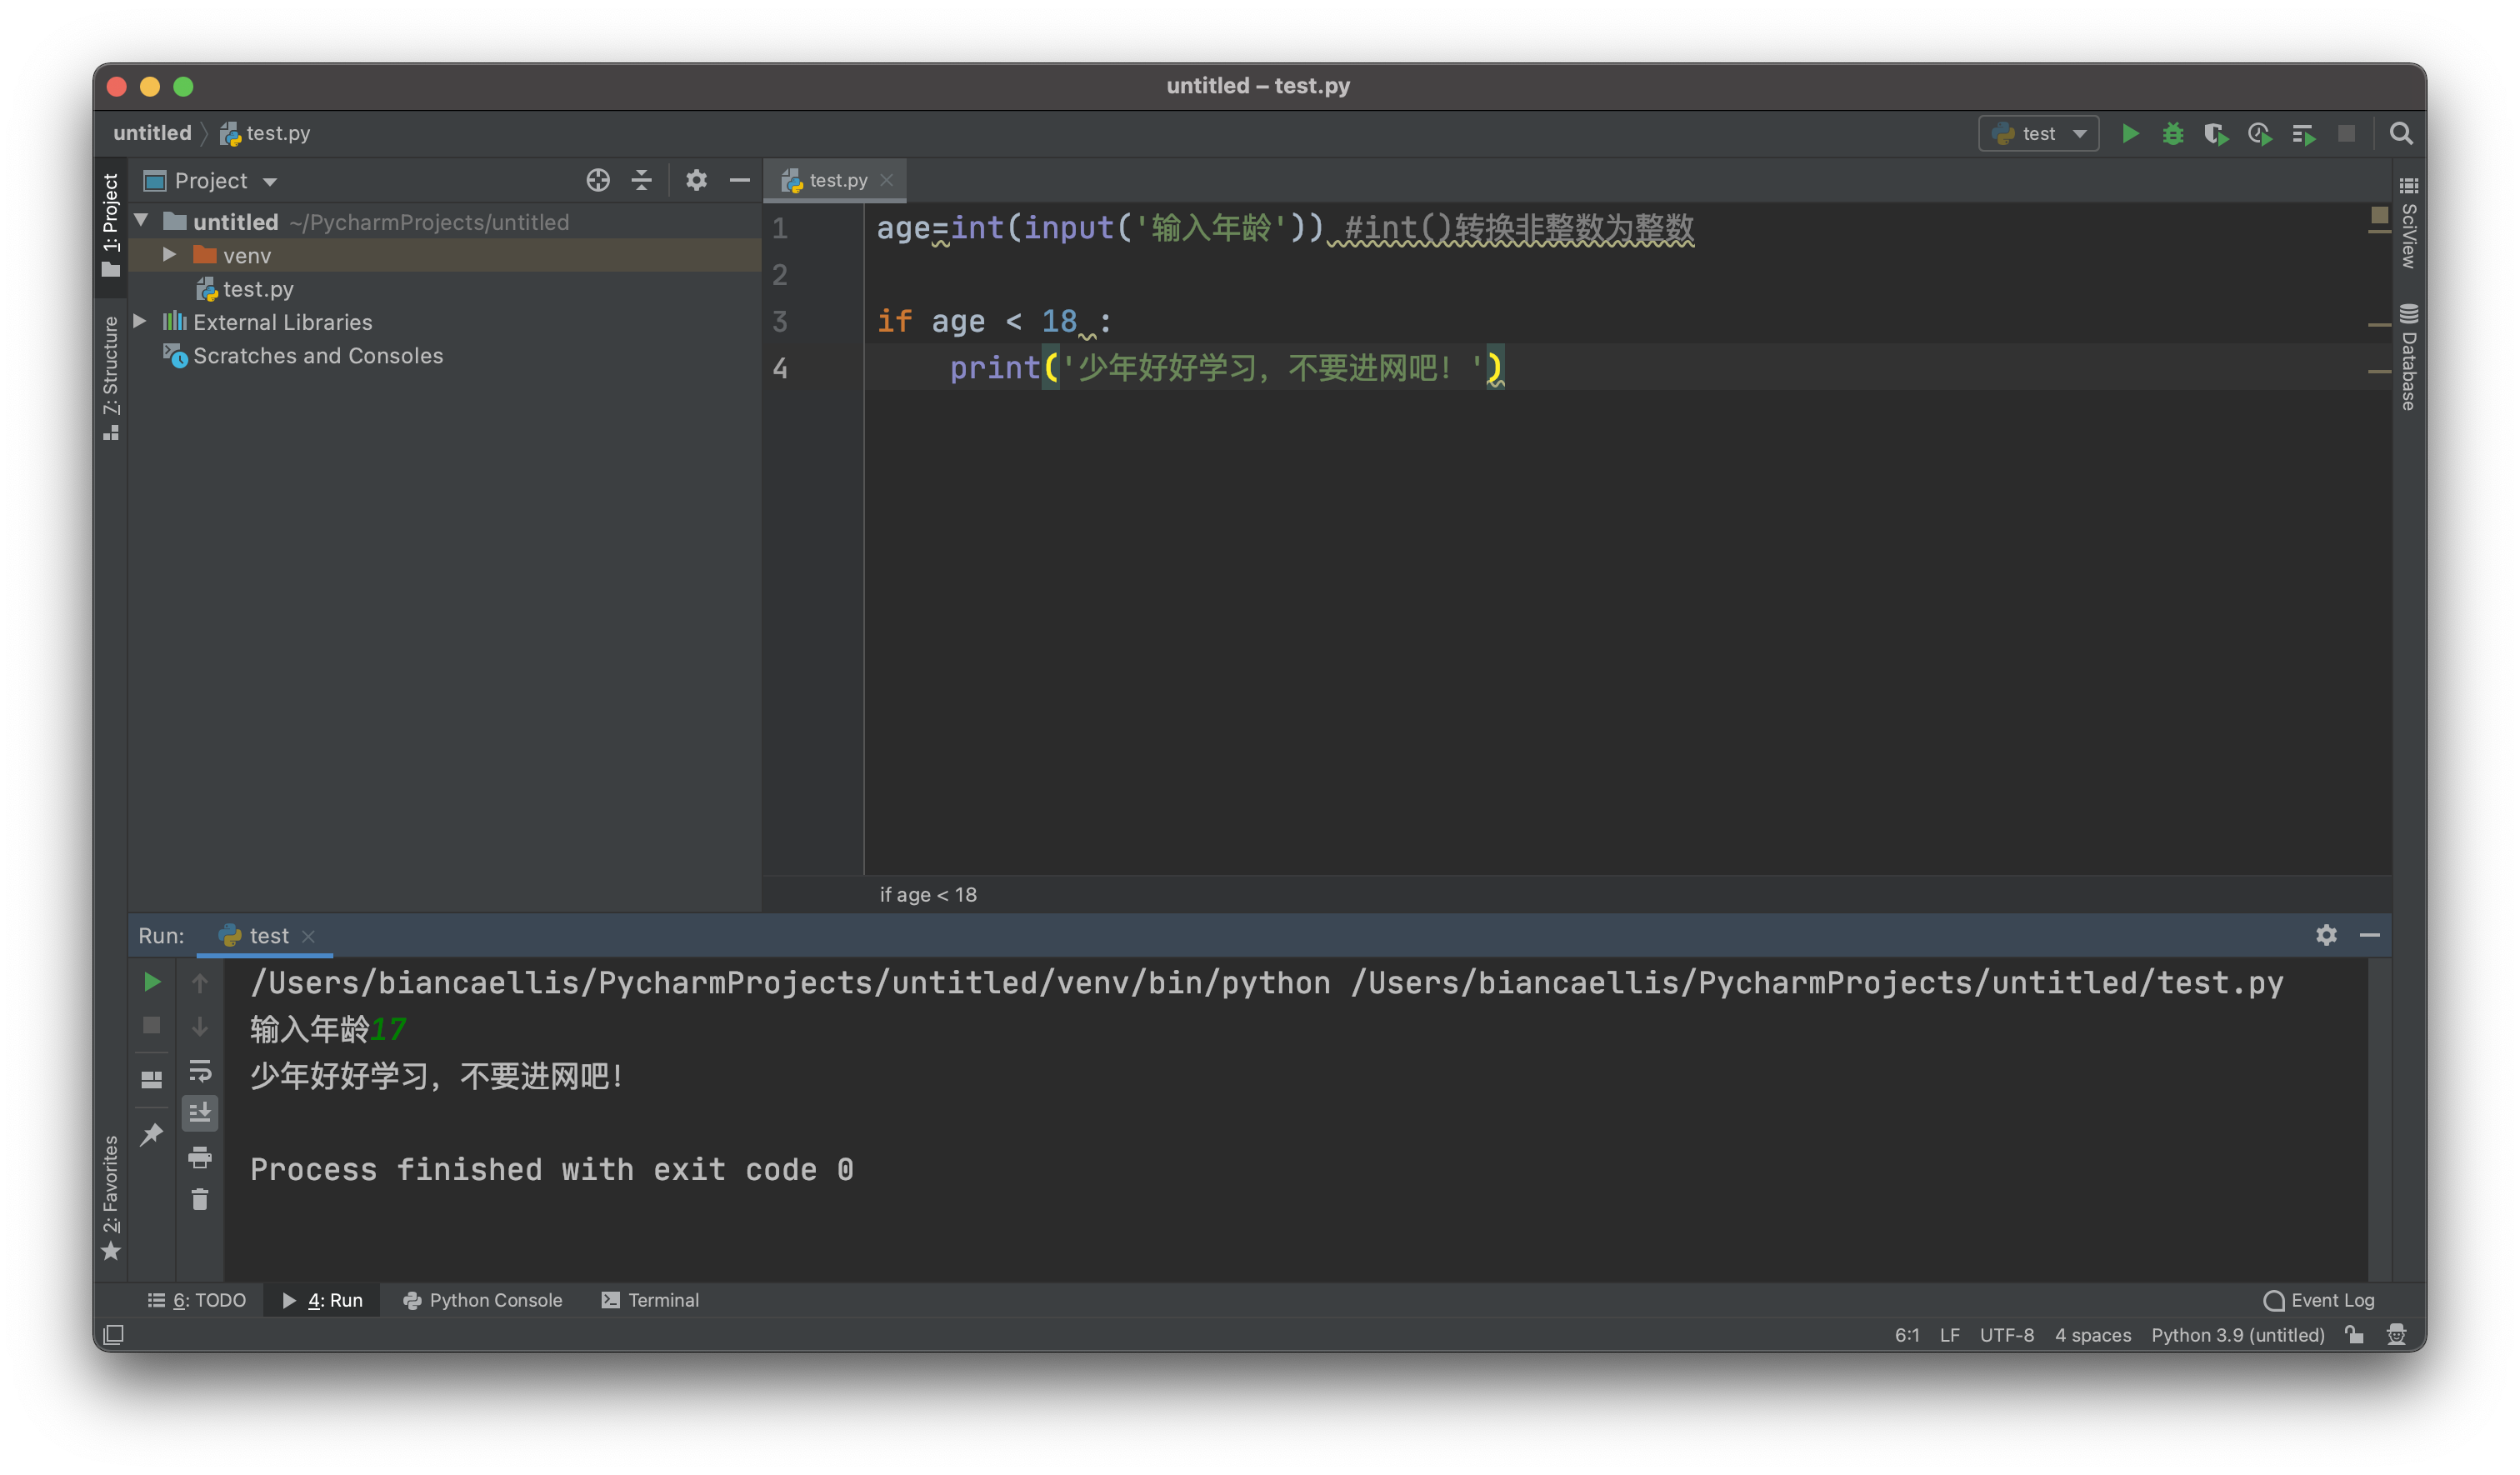2520x1475 pixels.
Task: Expand the venv folder
Action: click(168, 255)
